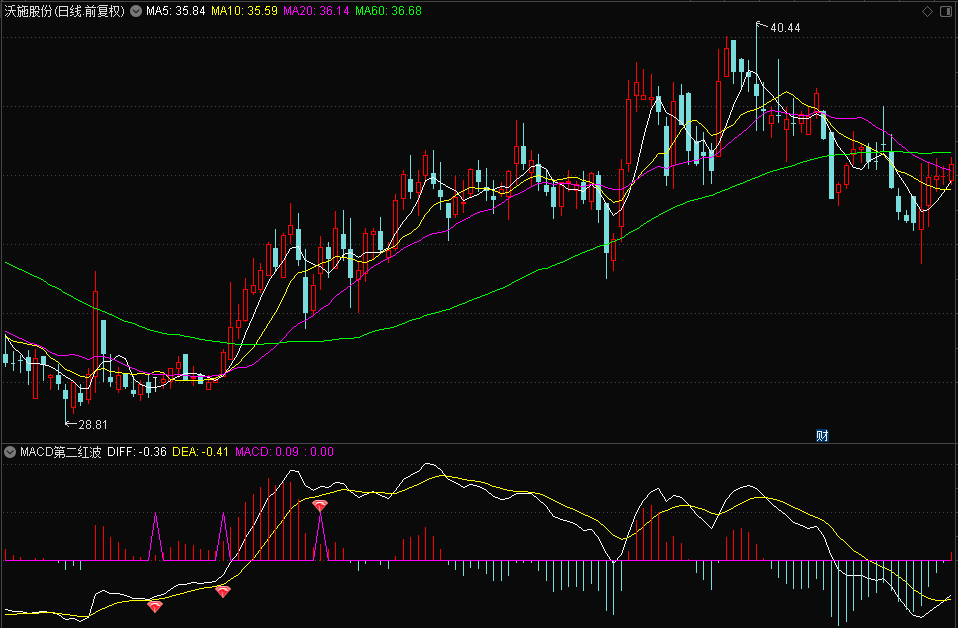This screenshot has width=958, height=628.
Task: Click the DIFF value label
Action: (135, 452)
